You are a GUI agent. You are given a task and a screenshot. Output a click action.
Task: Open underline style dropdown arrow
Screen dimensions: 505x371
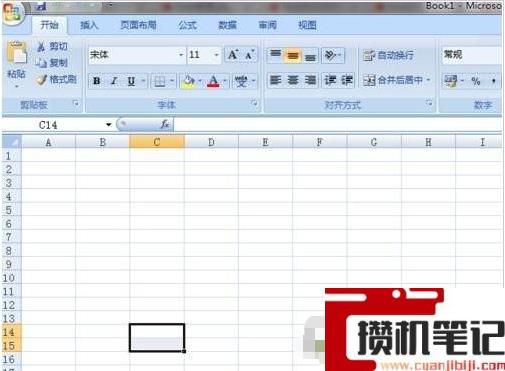pyautogui.click(x=143, y=81)
